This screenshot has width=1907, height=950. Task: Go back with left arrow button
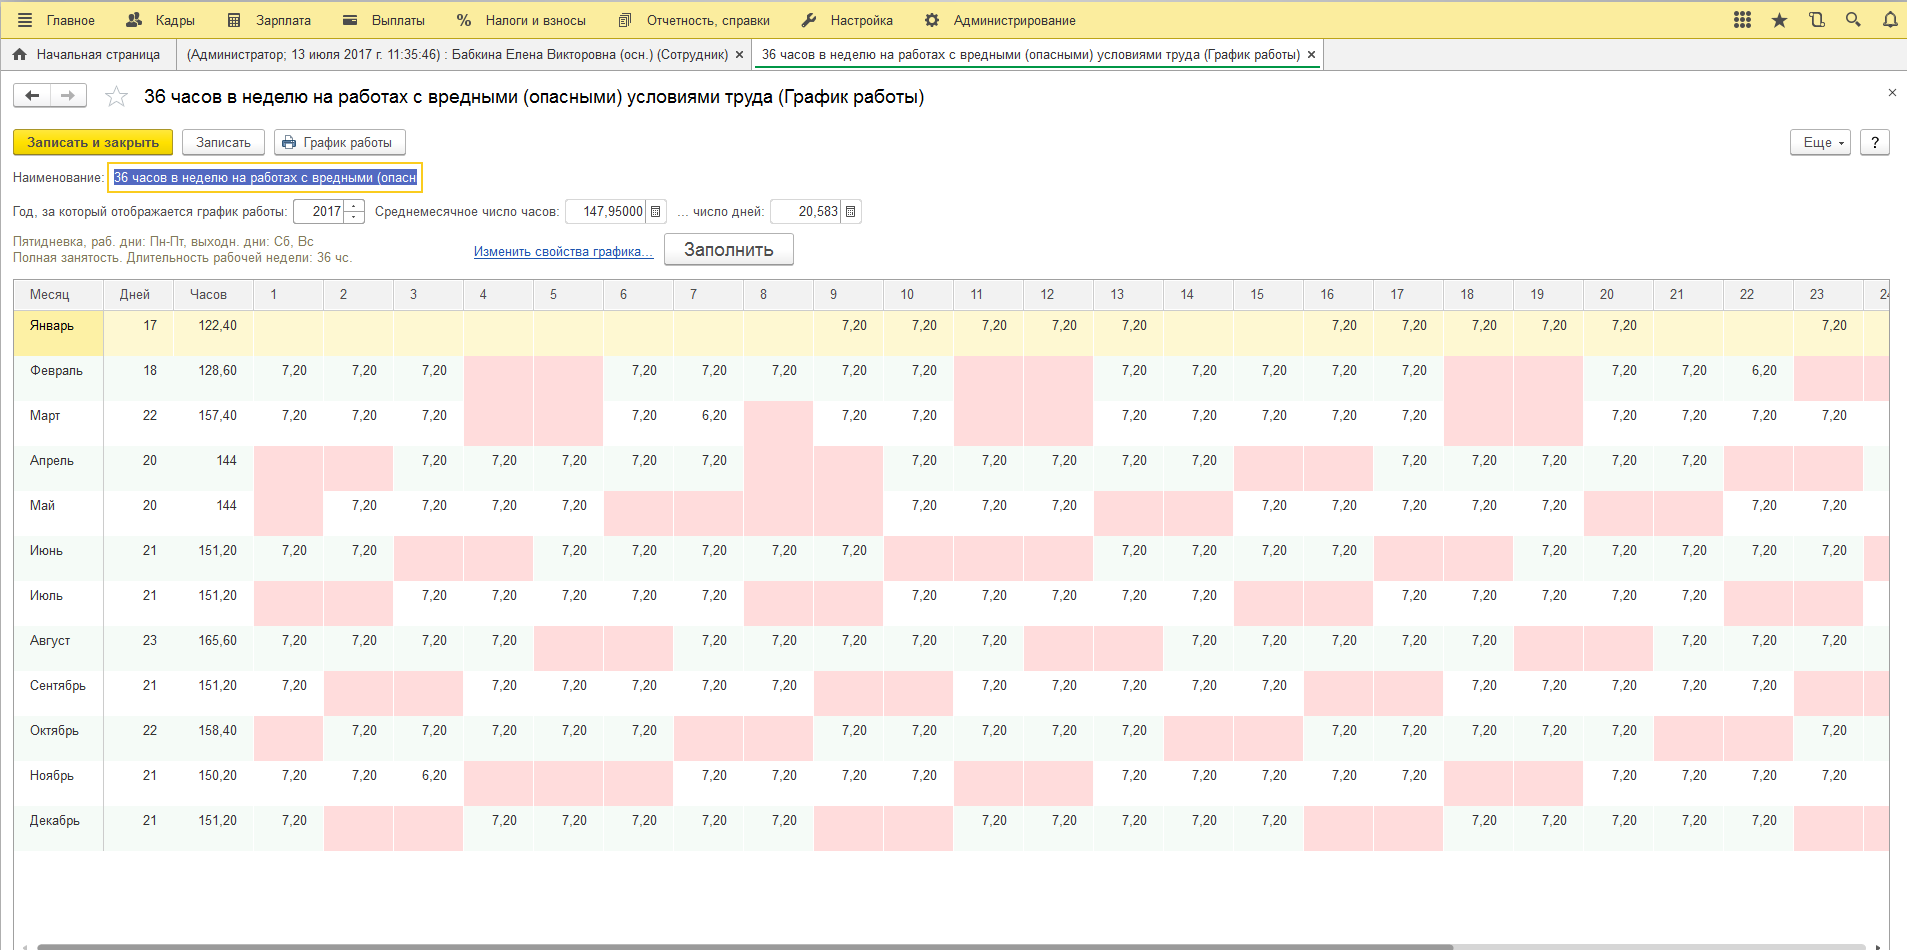pyautogui.click(x=32, y=96)
